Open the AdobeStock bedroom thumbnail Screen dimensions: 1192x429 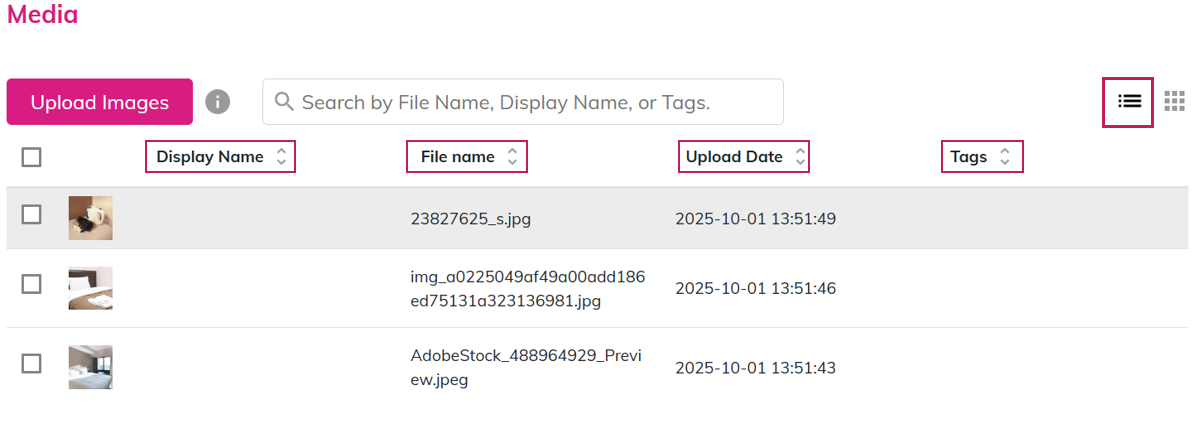(90, 367)
